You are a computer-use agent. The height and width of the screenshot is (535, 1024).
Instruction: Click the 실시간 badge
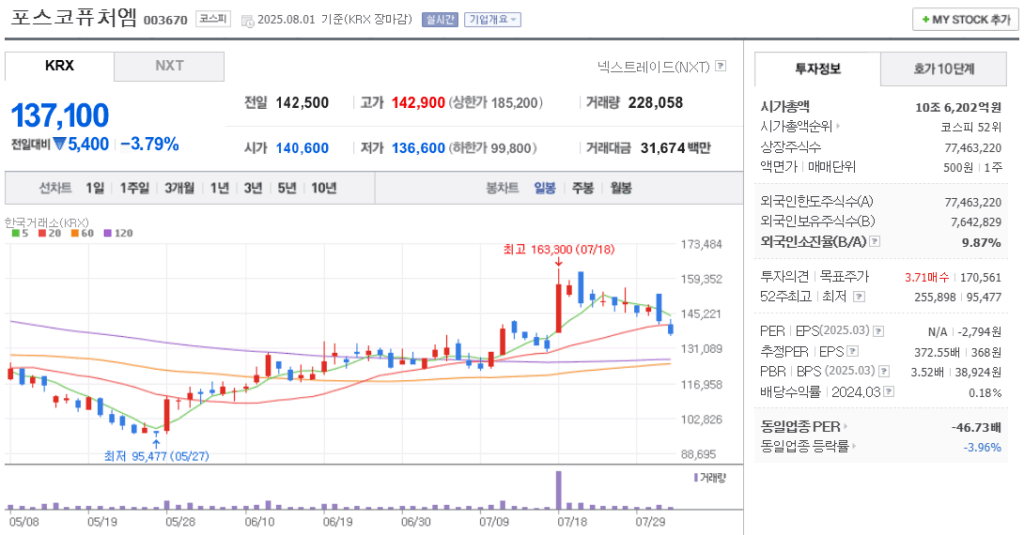(x=440, y=20)
